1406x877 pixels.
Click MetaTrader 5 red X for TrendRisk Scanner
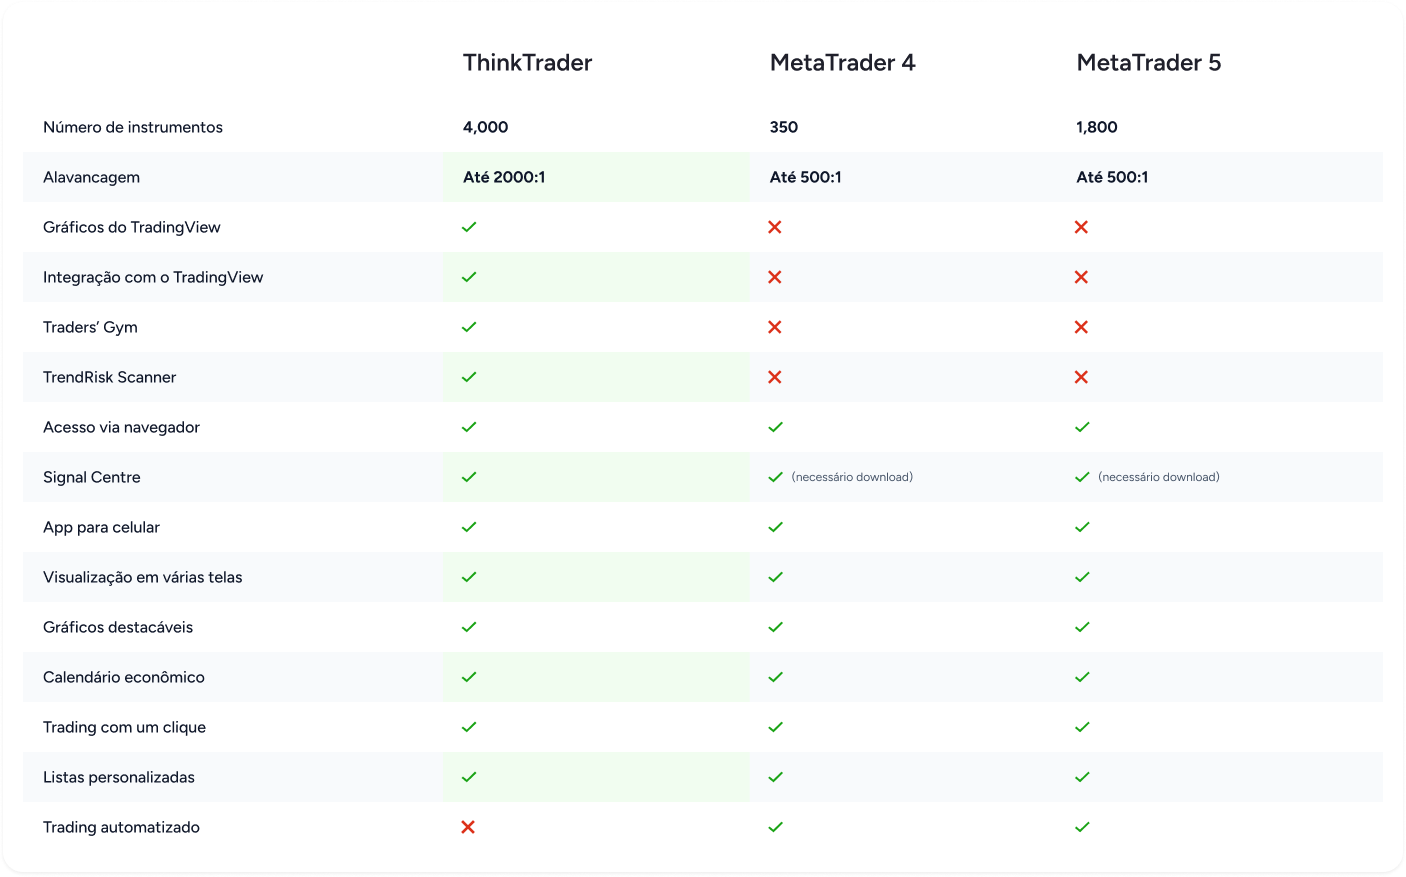pyautogui.click(x=1081, y=377)
